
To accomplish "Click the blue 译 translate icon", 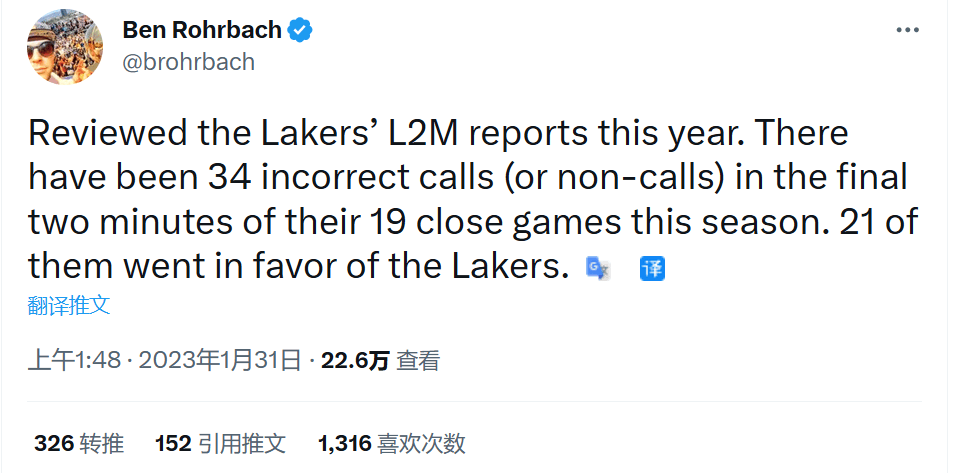I will click(x=652, y=268).
